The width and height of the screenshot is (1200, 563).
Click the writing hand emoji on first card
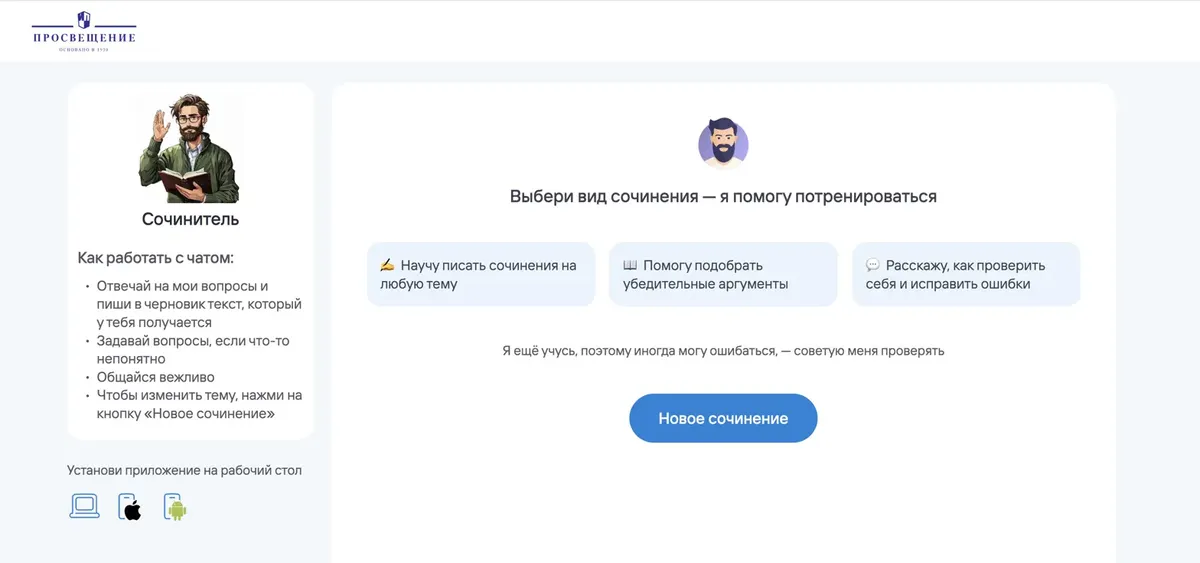pyautogui.click(x=388, y=266)
